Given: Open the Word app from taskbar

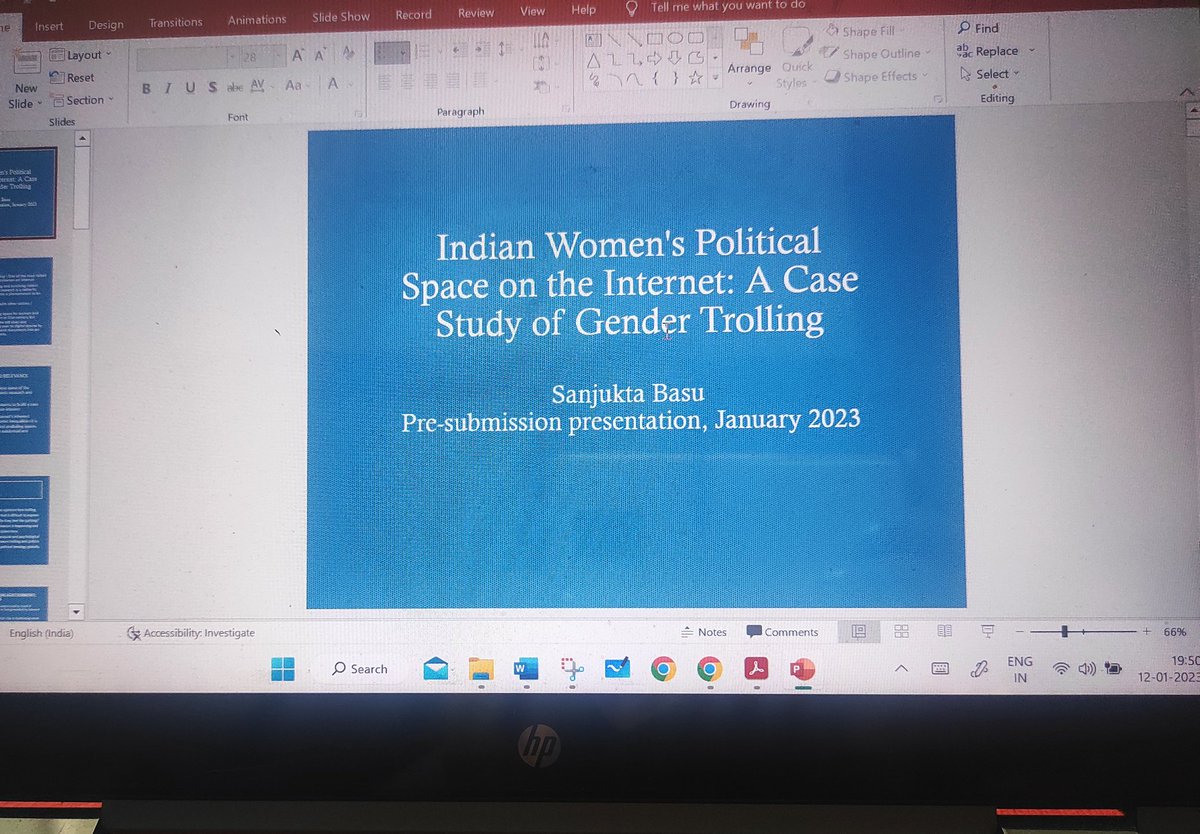Looking at the screenshot, I should point(525,669).
